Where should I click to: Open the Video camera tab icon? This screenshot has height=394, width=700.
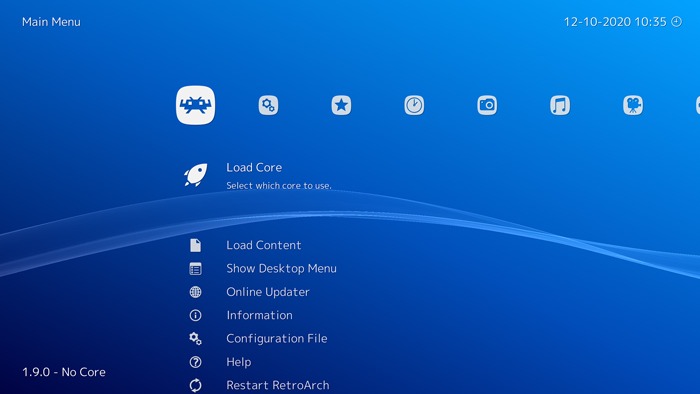pyautogui.click(x=633, y=105)
